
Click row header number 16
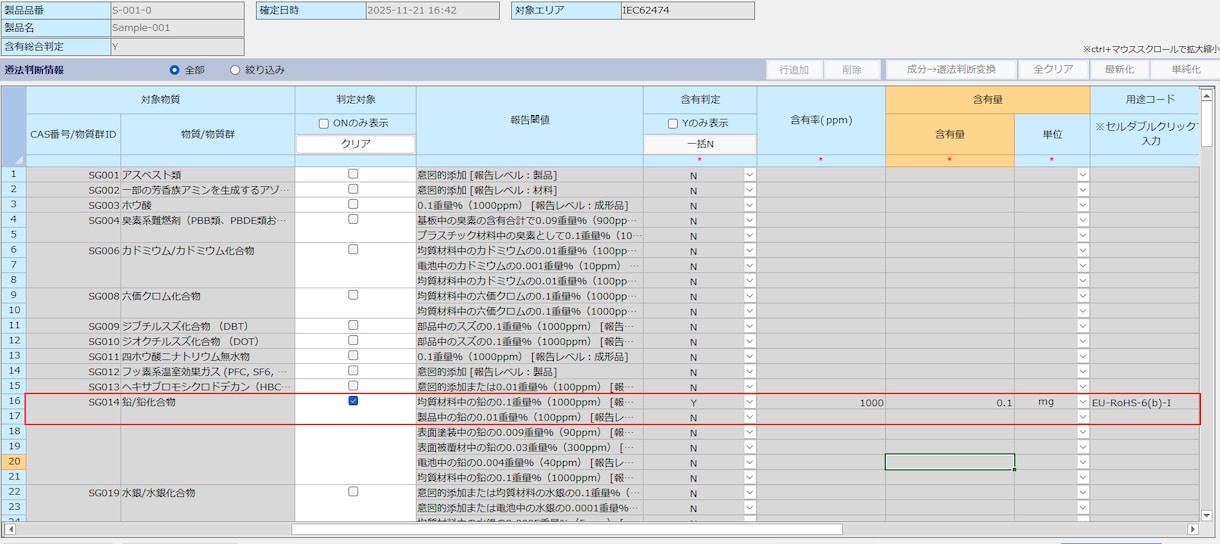point(14,402)
